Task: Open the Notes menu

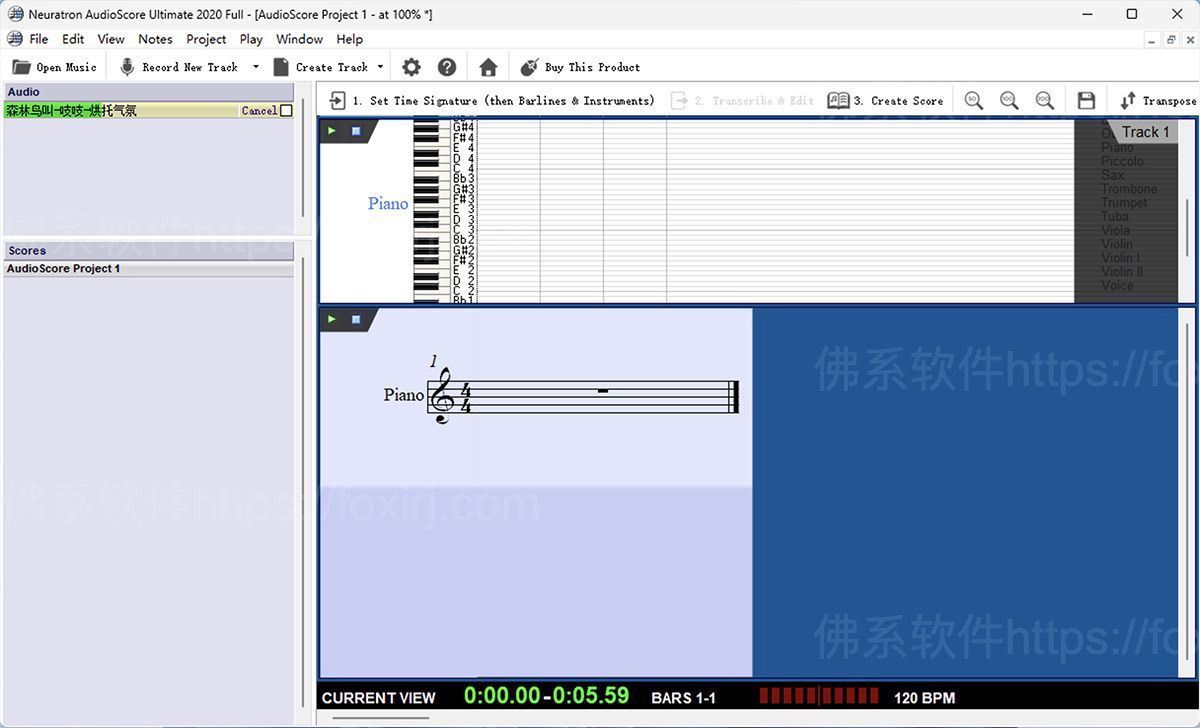Action: point(155,39)
